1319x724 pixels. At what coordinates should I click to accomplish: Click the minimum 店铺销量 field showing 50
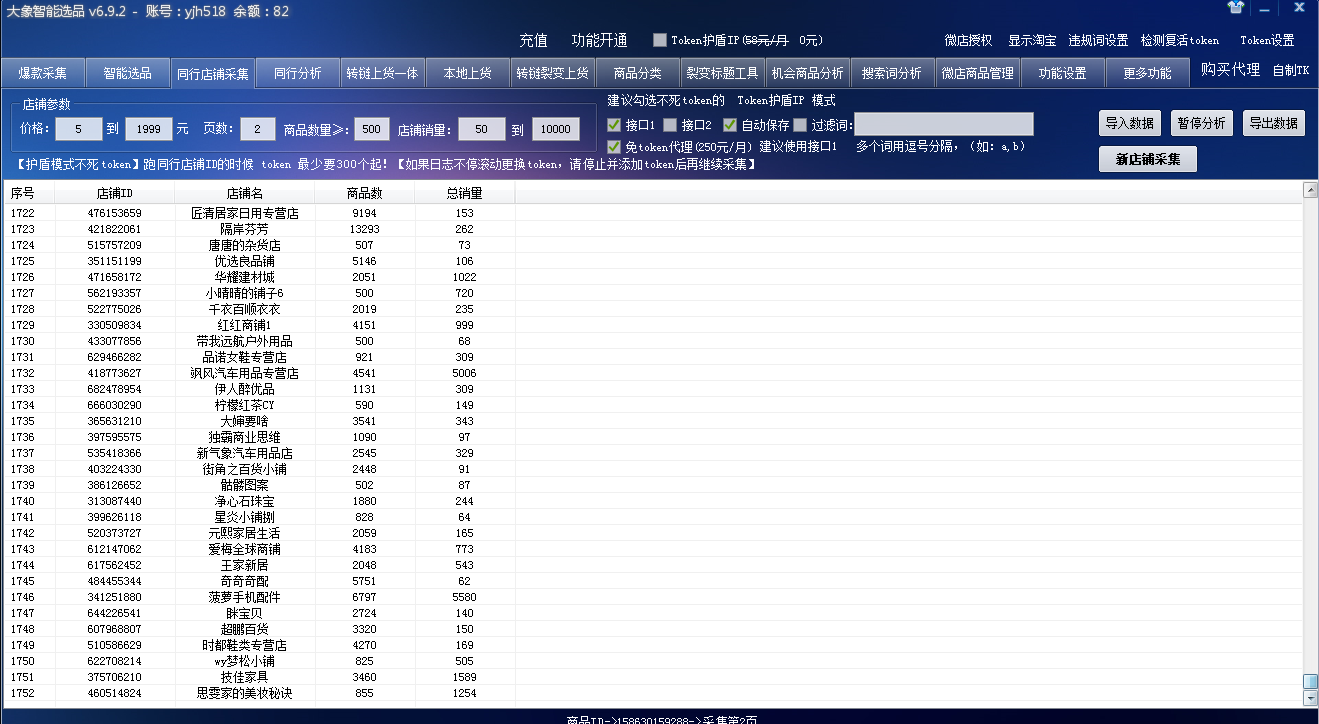(482, 129)
